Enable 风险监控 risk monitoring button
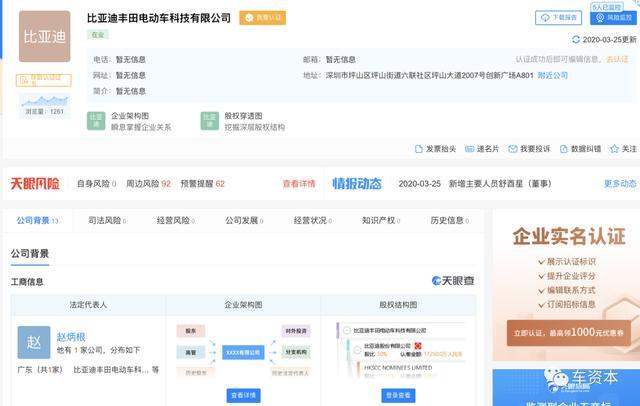The width and height of the screenshot is (640, 406). point(613,18)
